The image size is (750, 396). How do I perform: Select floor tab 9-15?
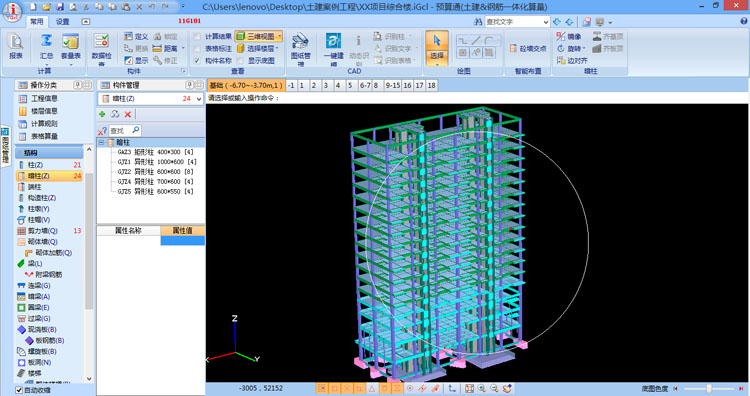pyautogui.click(x=393, y=85)
